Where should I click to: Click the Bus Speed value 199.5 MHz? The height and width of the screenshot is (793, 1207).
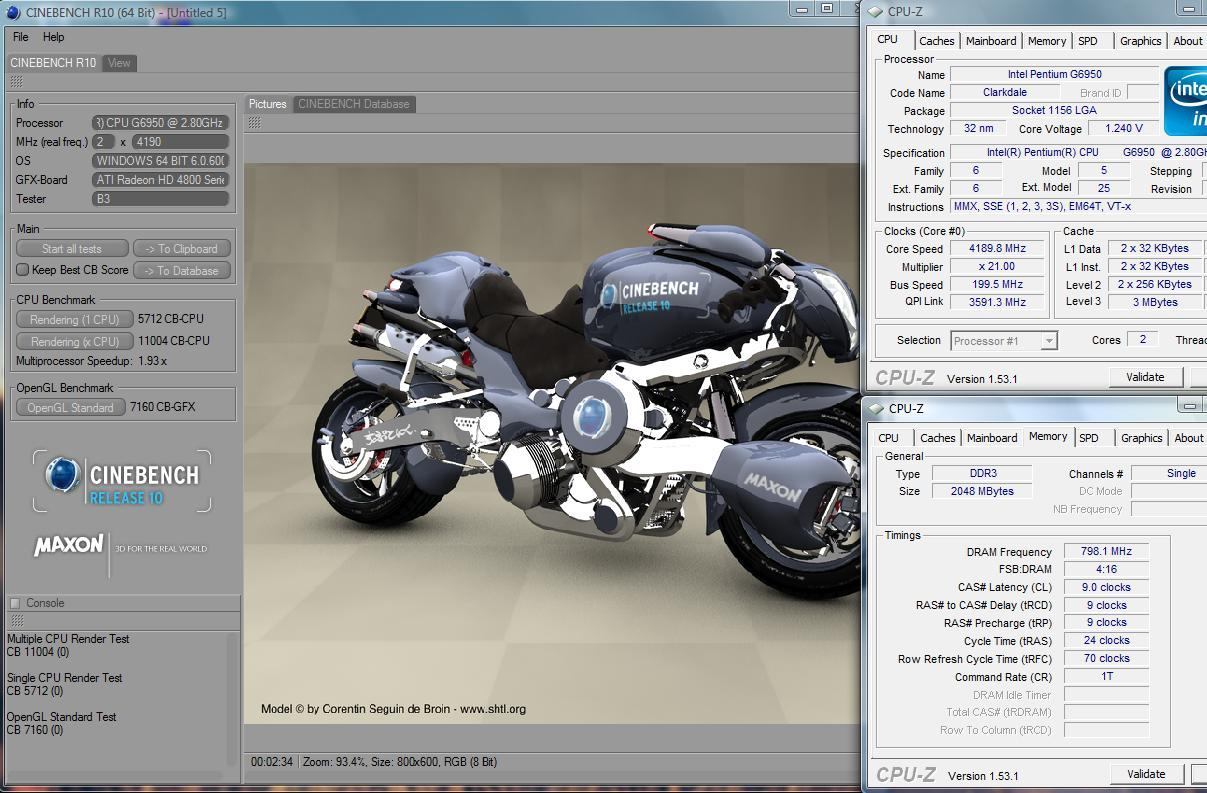tap(997, 285)
